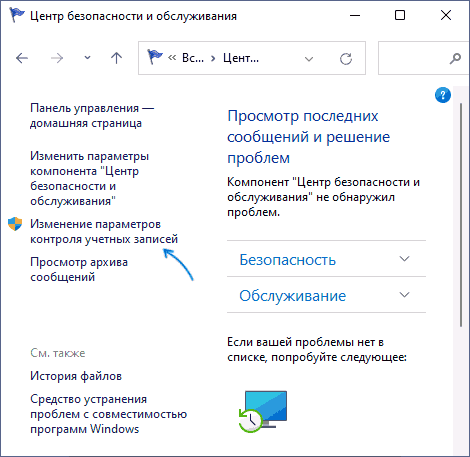This screenshot has width=470, height=457.
Task: Open Изменить параметры компонента link
Action: click(x=89, y=178)
